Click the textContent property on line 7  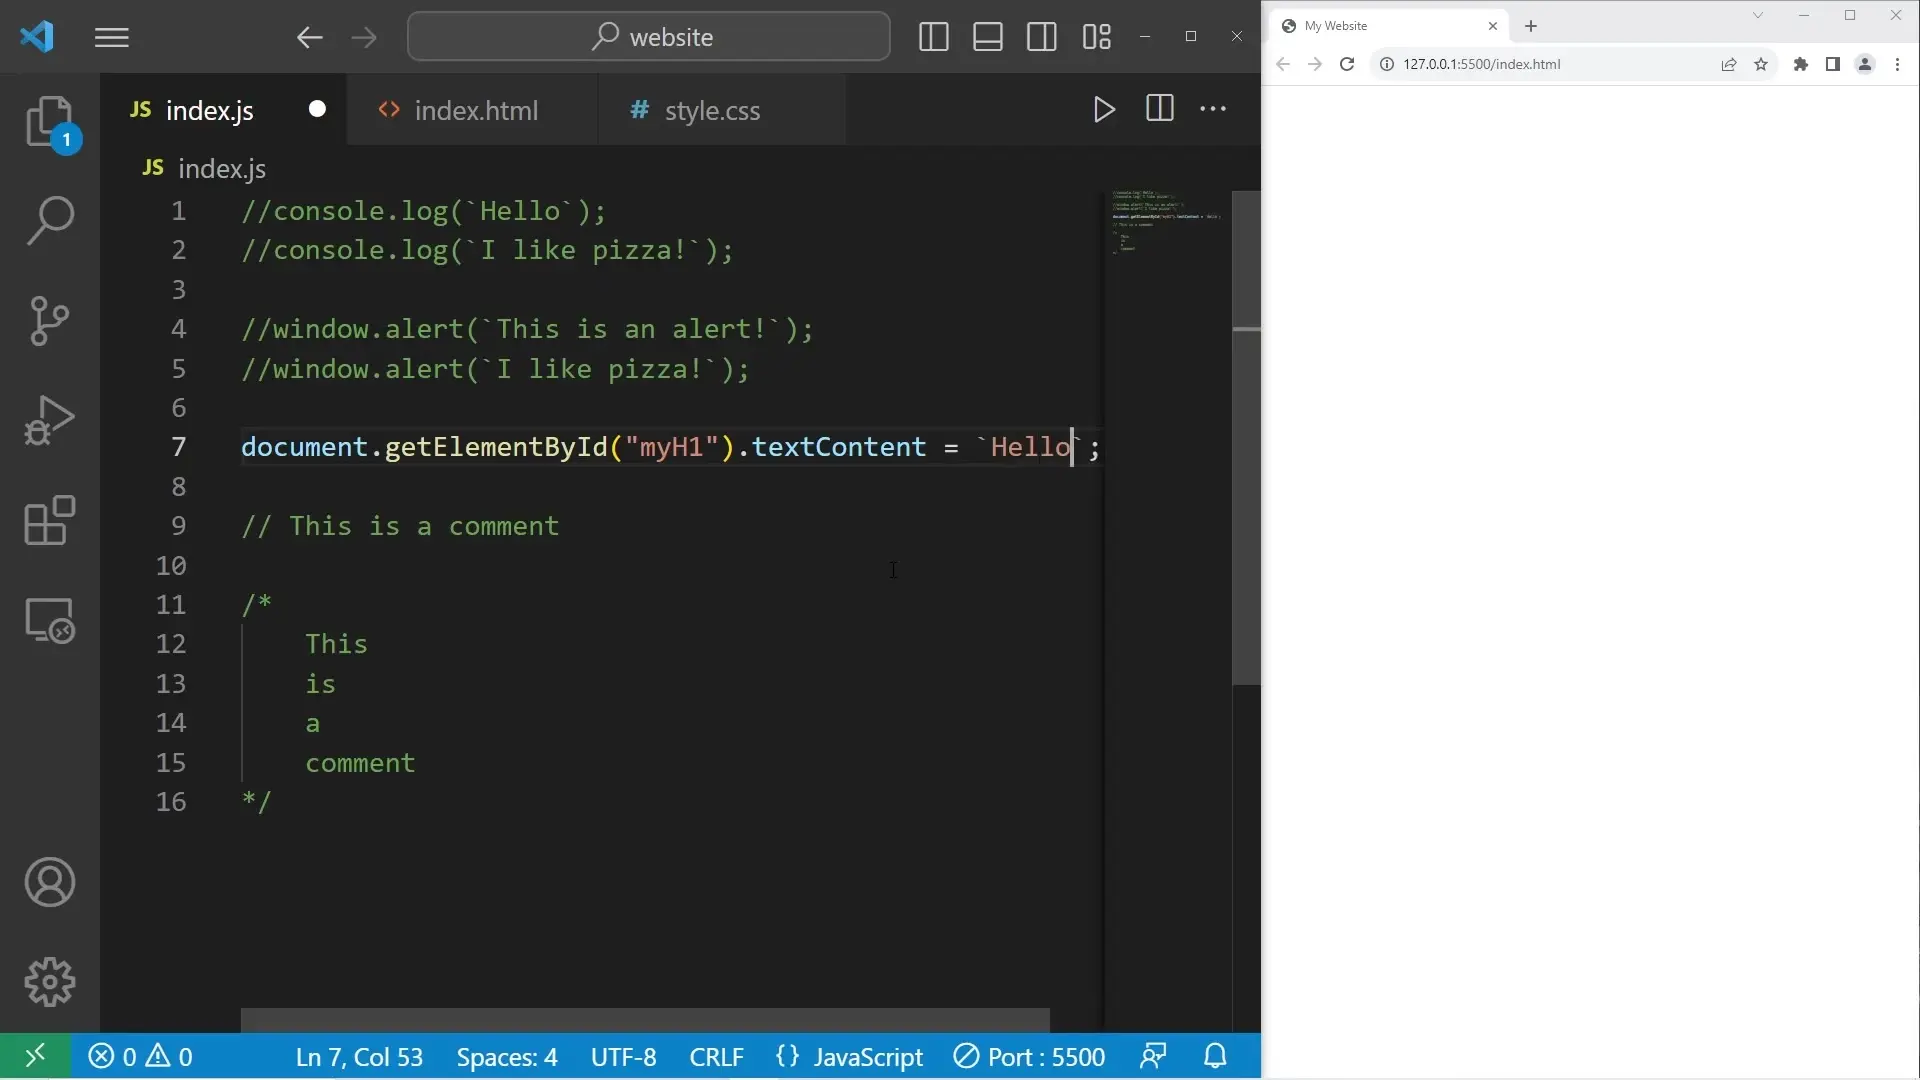(838, 447)
